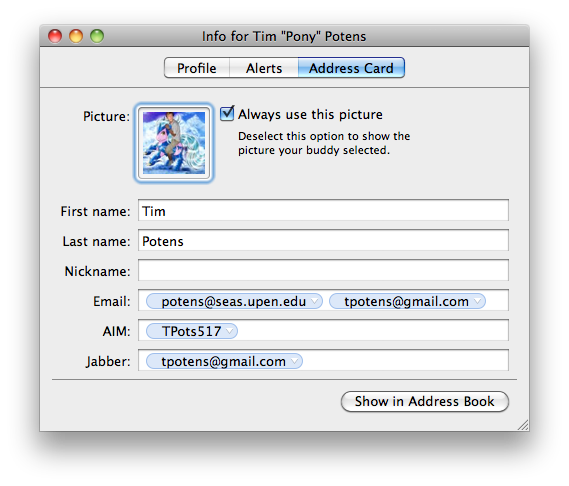The image size is (569, 486).
Task: Zoom window using green button
Action: pos(97,36)
